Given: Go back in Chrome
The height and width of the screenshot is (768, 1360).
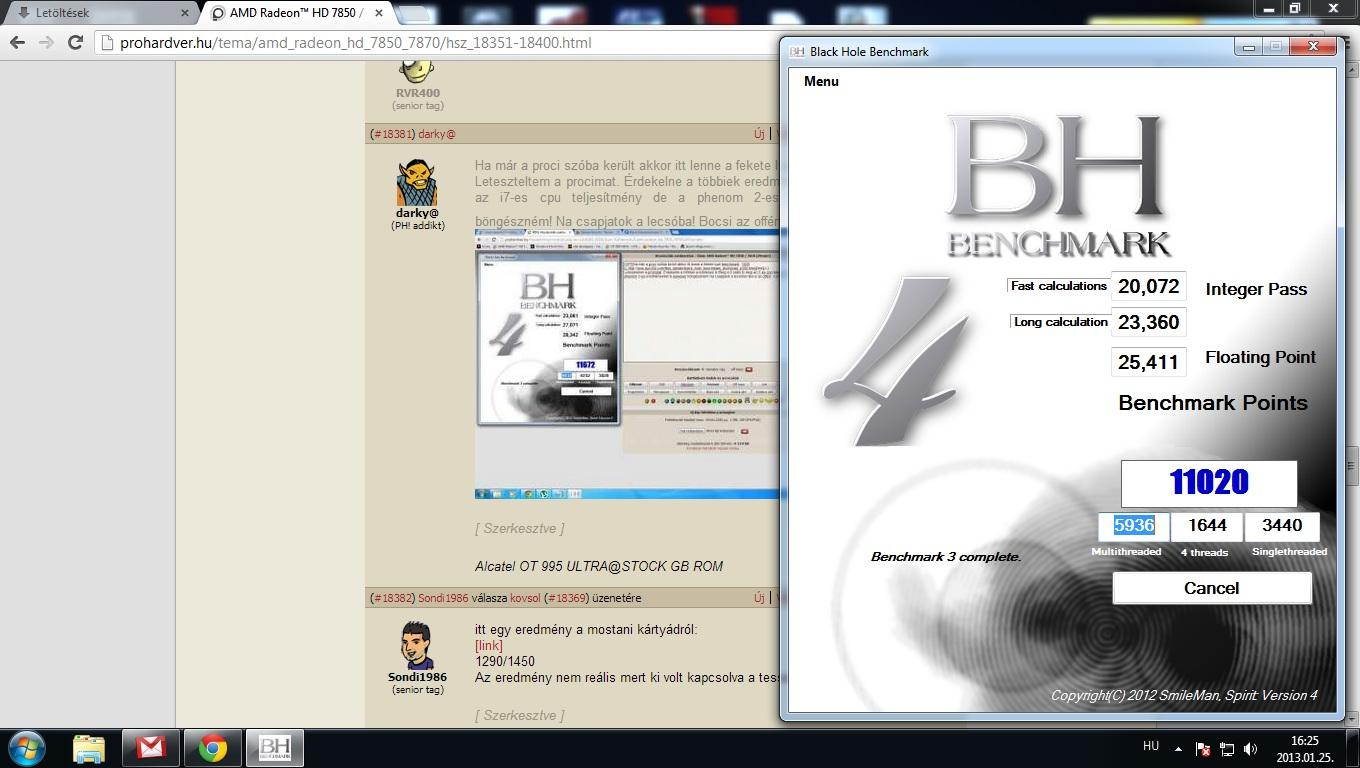Looking at the screenshot, I should pyautogui.click(x=16, y=43).
